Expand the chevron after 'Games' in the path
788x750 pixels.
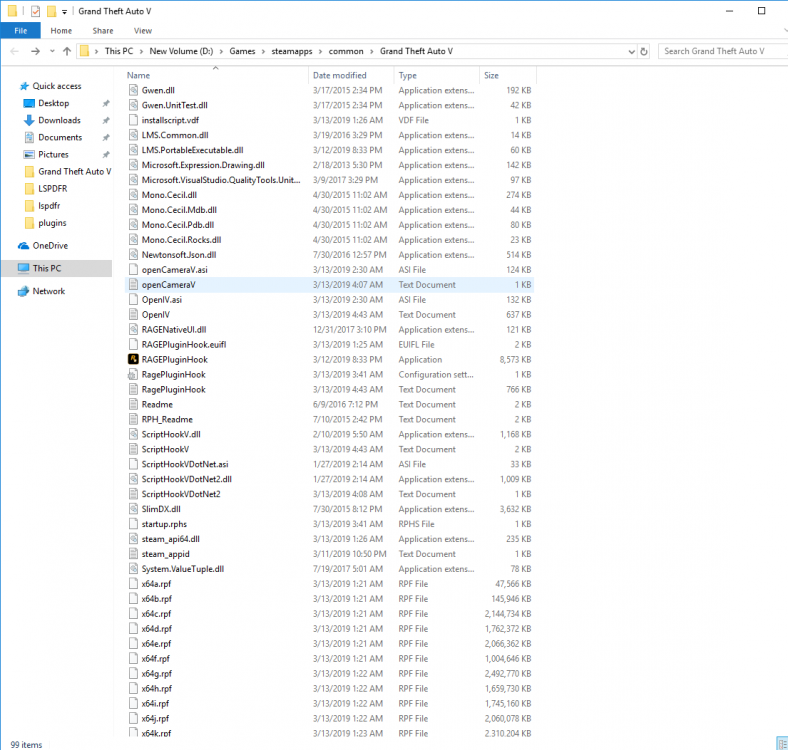click(x=263, y=51)
